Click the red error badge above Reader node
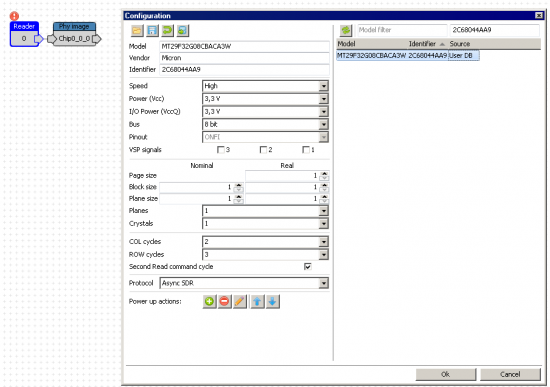550x387 pixels. [14, 16]
